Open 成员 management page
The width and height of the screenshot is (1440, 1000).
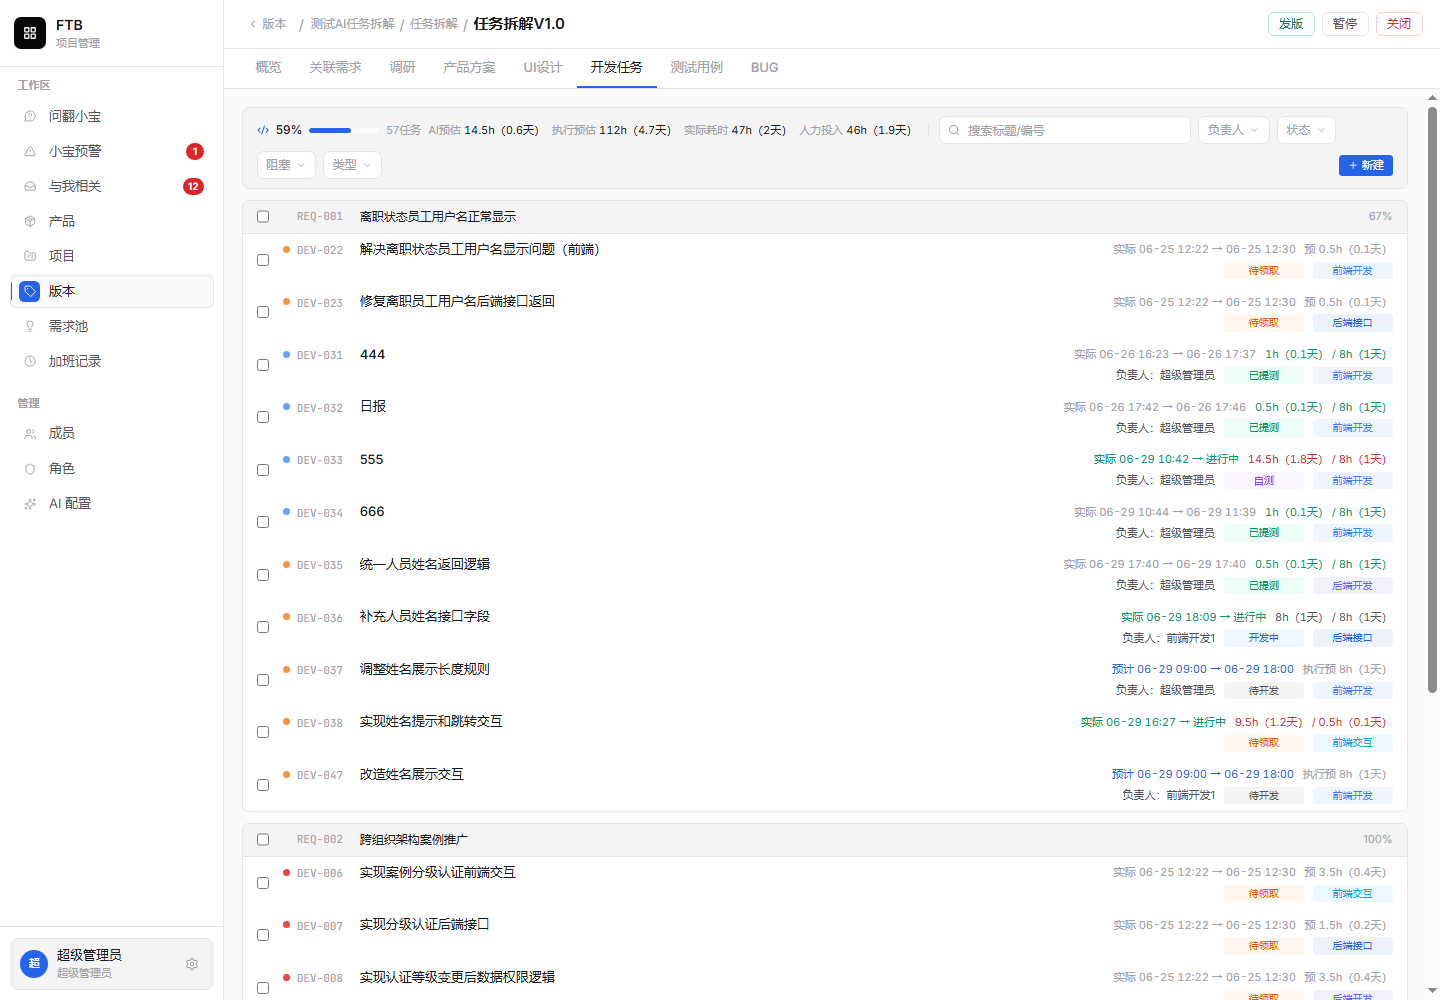click(x=112, y=433)
